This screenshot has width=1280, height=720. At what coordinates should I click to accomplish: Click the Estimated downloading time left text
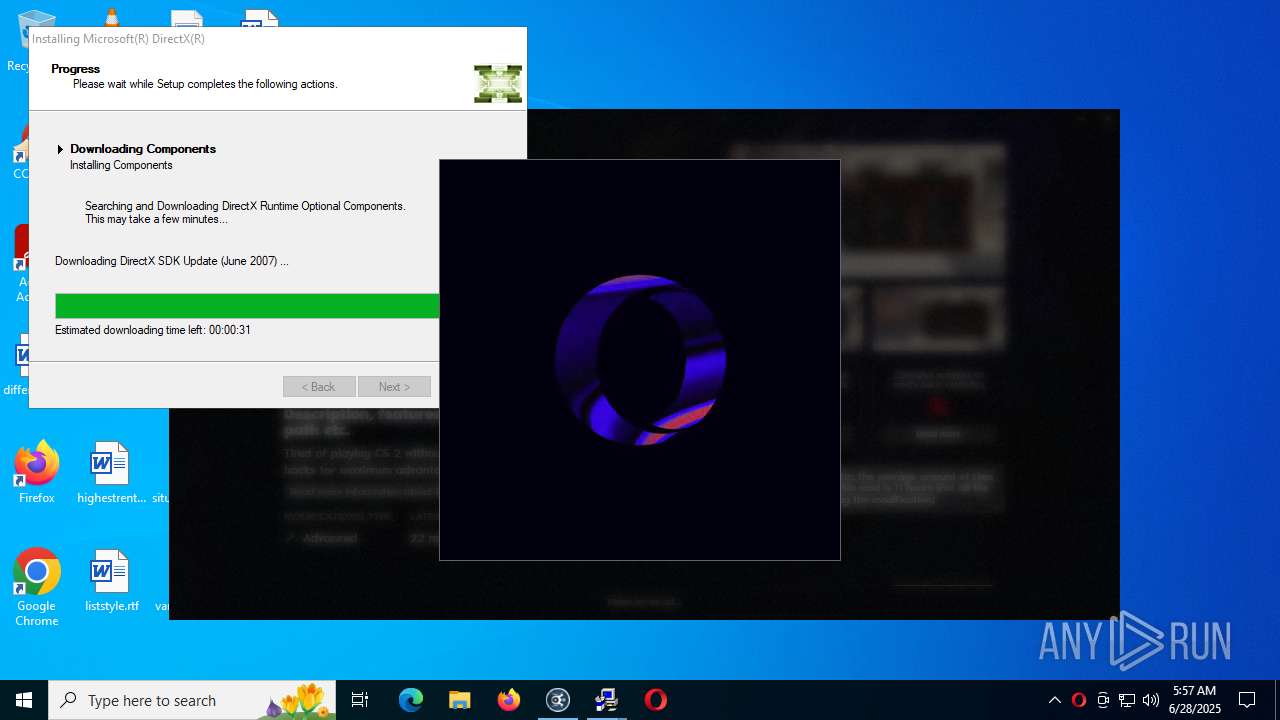[153, 330]
